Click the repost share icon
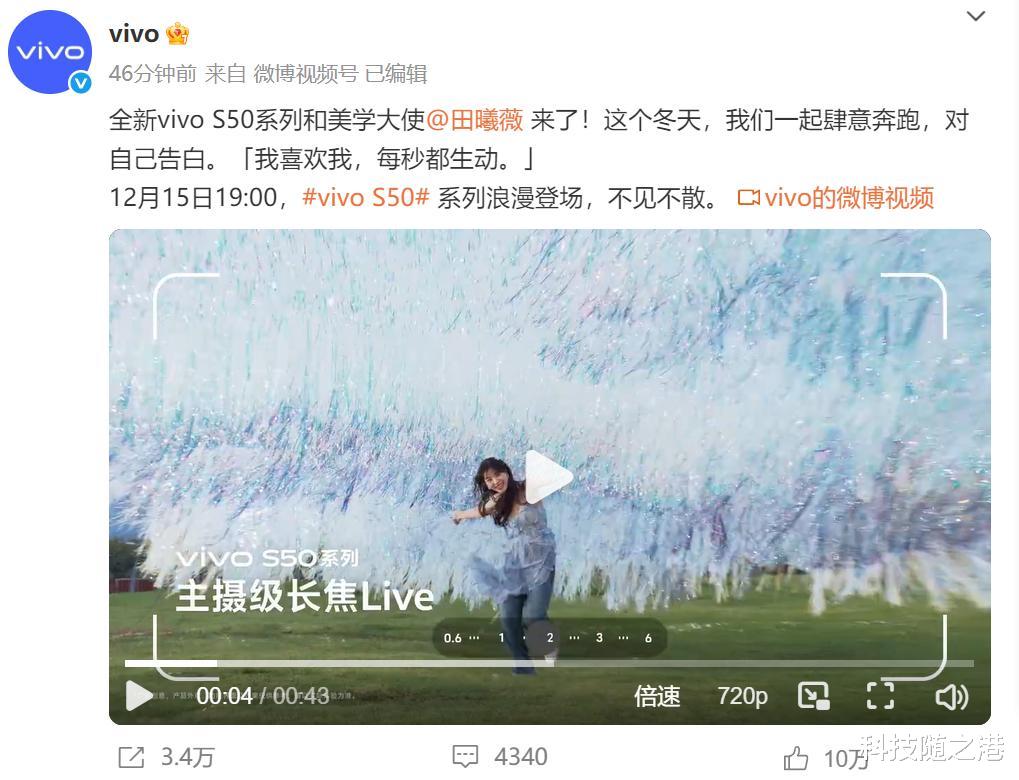The image size is (1019, 780). pos(131,757)
